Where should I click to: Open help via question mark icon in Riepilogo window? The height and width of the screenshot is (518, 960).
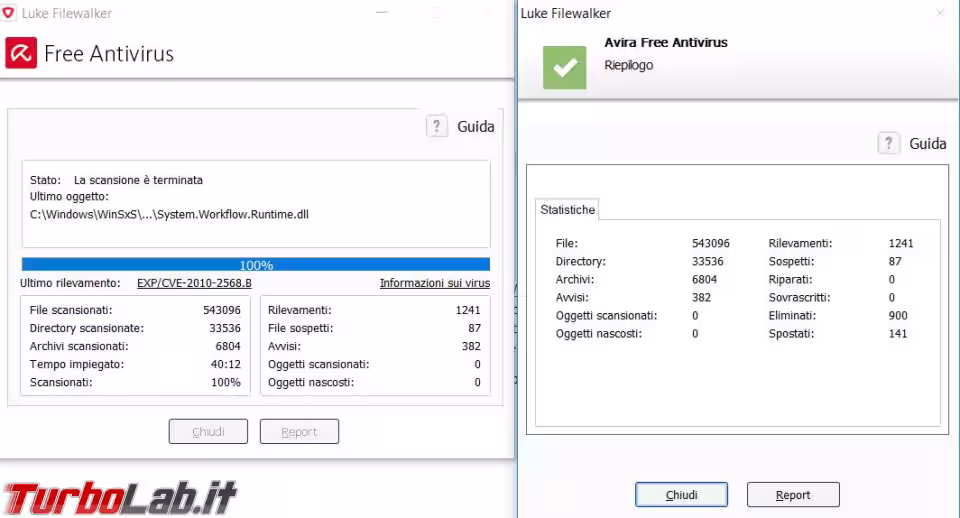click(x=888, y=144)
